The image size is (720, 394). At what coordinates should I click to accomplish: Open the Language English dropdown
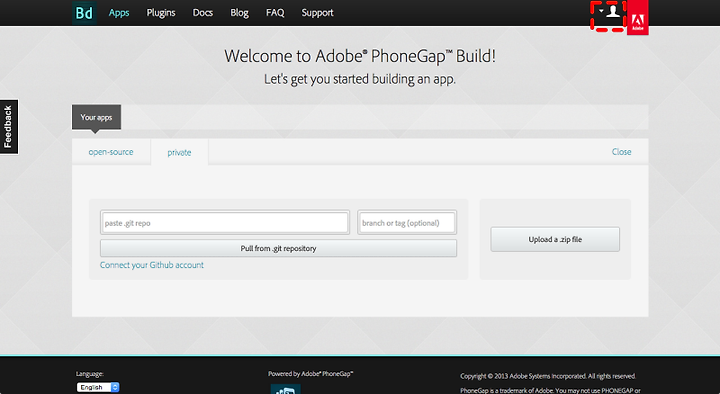pyautogui.click(x=98, y=387)
